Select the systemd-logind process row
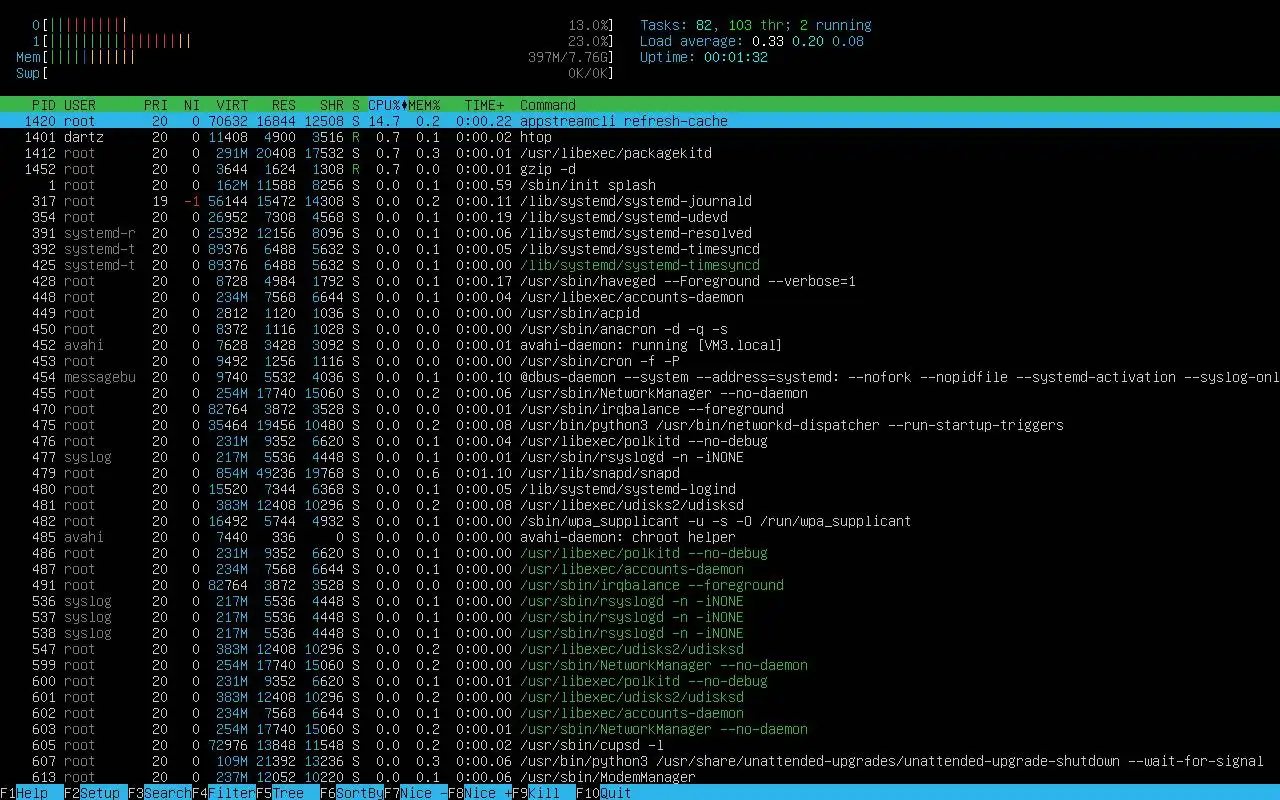 tap(640, 489)
